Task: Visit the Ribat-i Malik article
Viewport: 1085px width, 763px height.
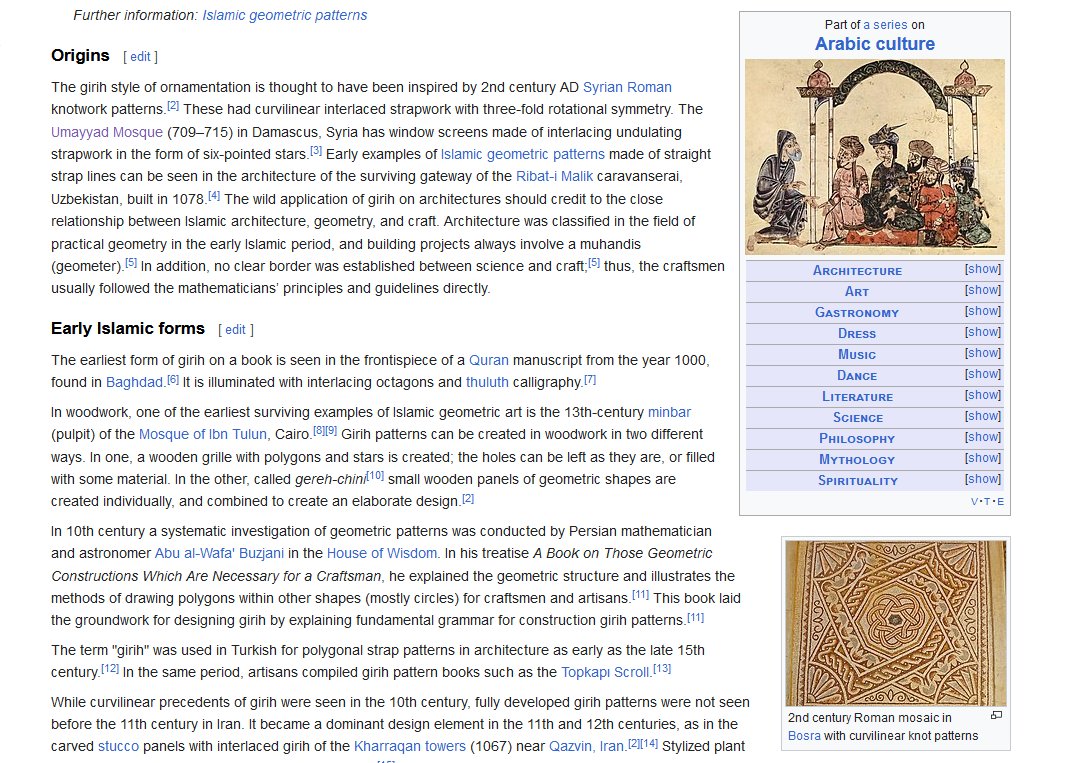Action: 554,176
